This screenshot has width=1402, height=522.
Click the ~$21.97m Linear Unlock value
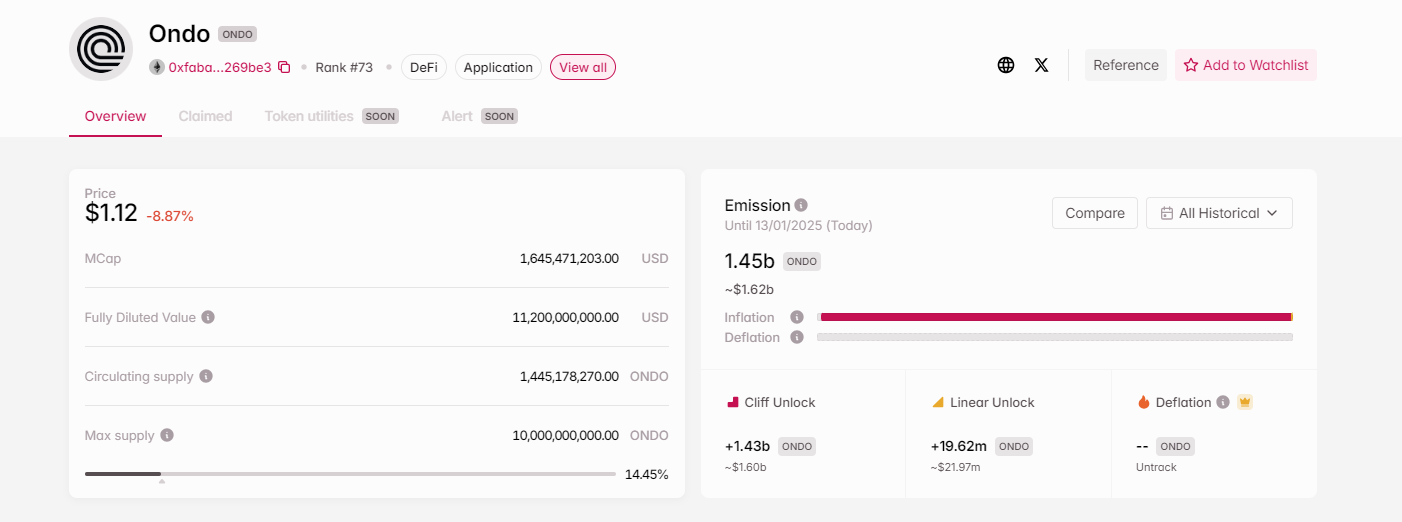[x=956, y=467]
